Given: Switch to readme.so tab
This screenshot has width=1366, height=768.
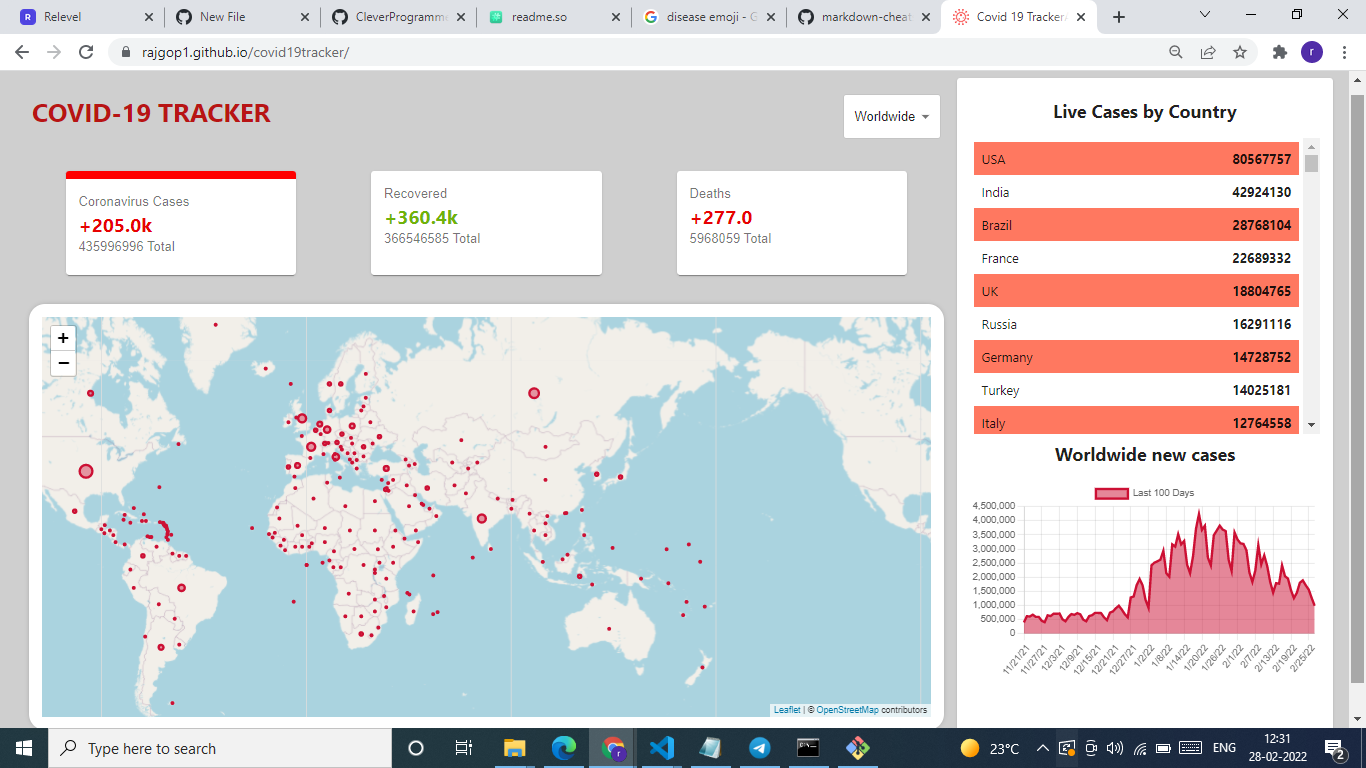Looking at the screenshot, I should click(555, 17).
